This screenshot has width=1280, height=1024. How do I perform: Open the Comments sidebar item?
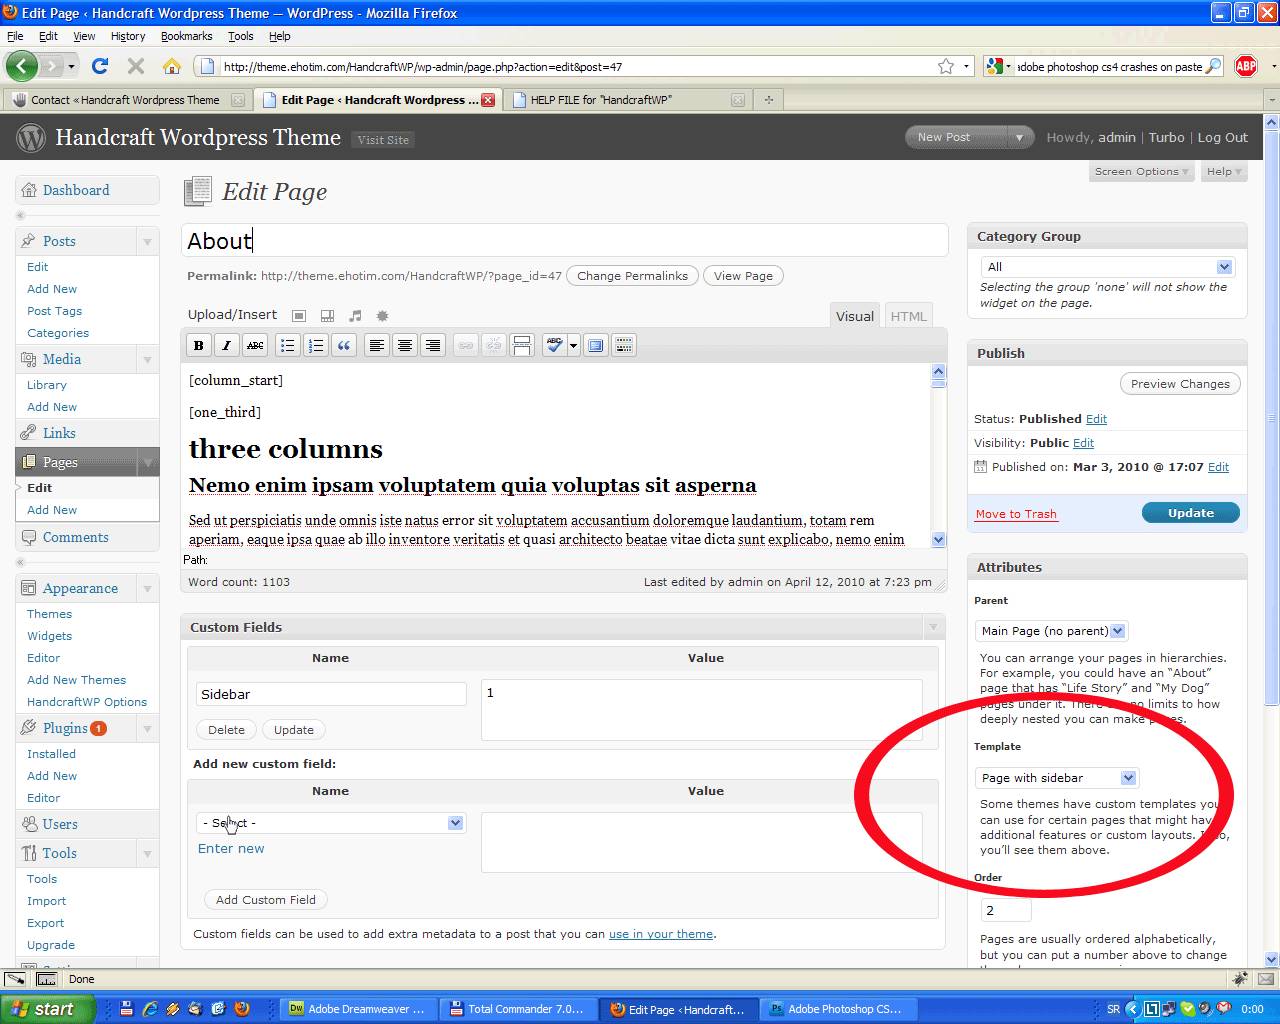click(75, 537)
